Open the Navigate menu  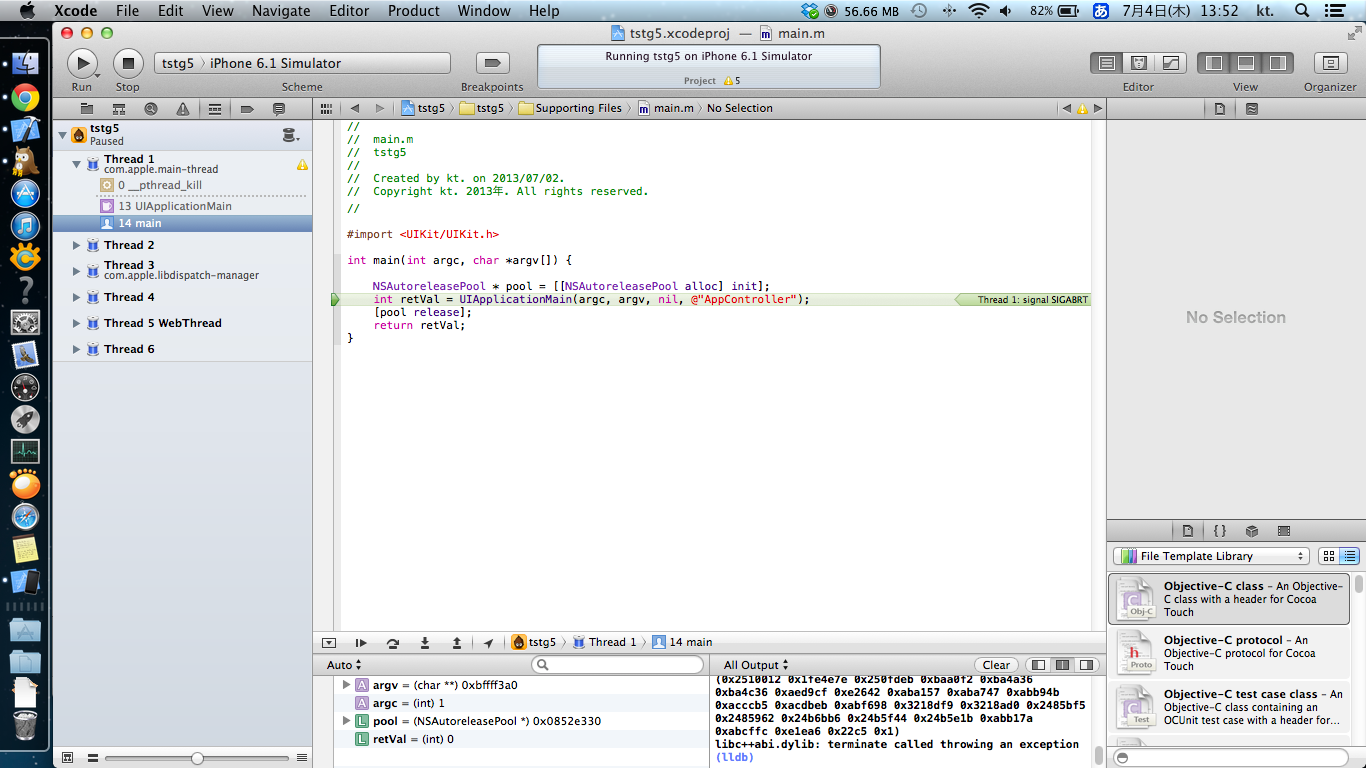281,11
